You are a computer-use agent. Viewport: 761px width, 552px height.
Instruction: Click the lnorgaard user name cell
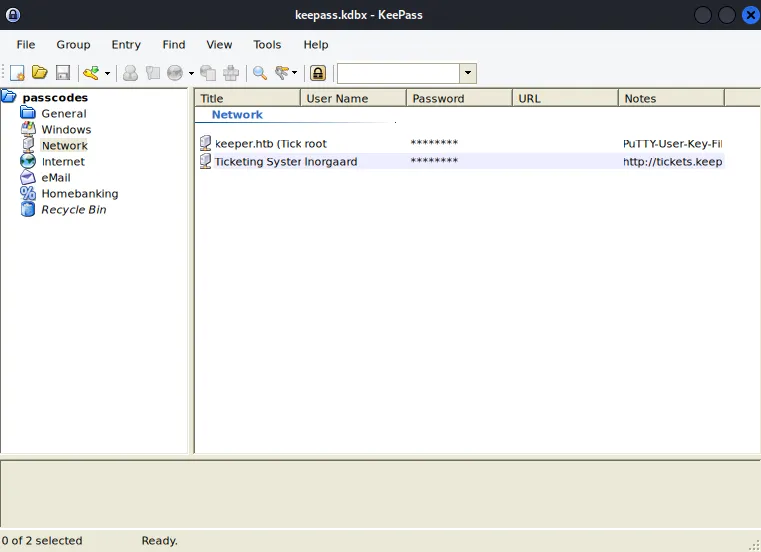click(331, 162)
